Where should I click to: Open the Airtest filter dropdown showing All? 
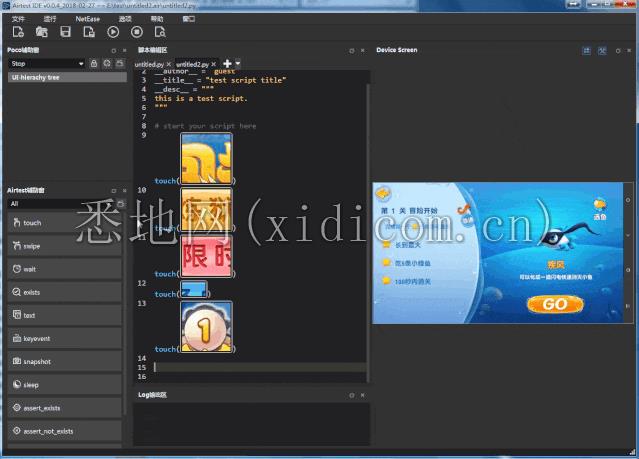pos(60,204)
